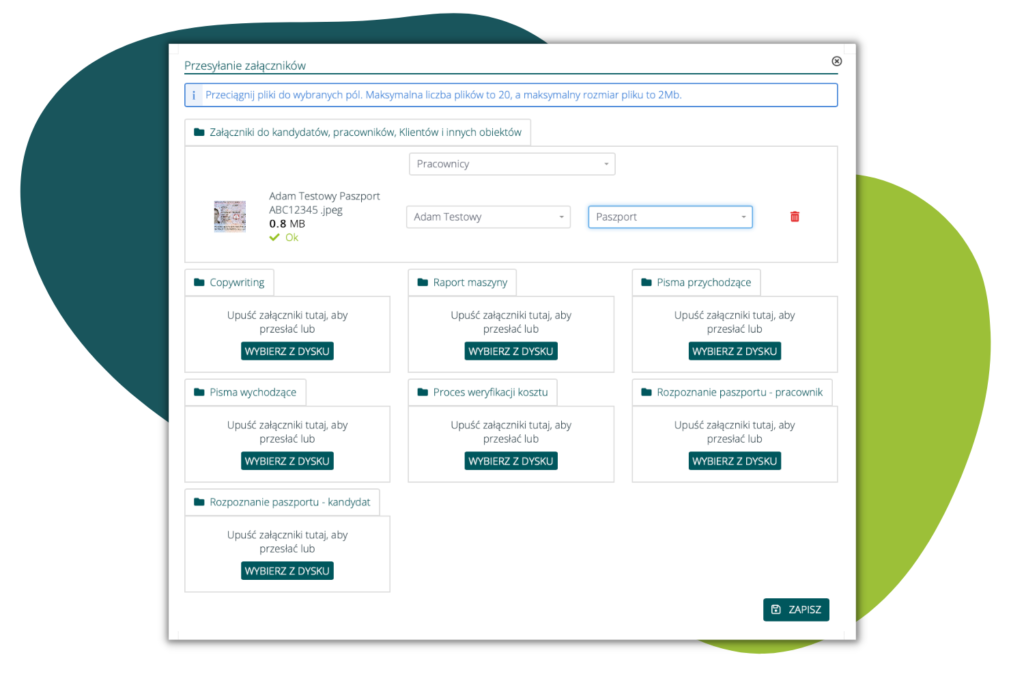Click the folder icon beside Pisma przychodzące
The image size is (1024, 683).
646,283
